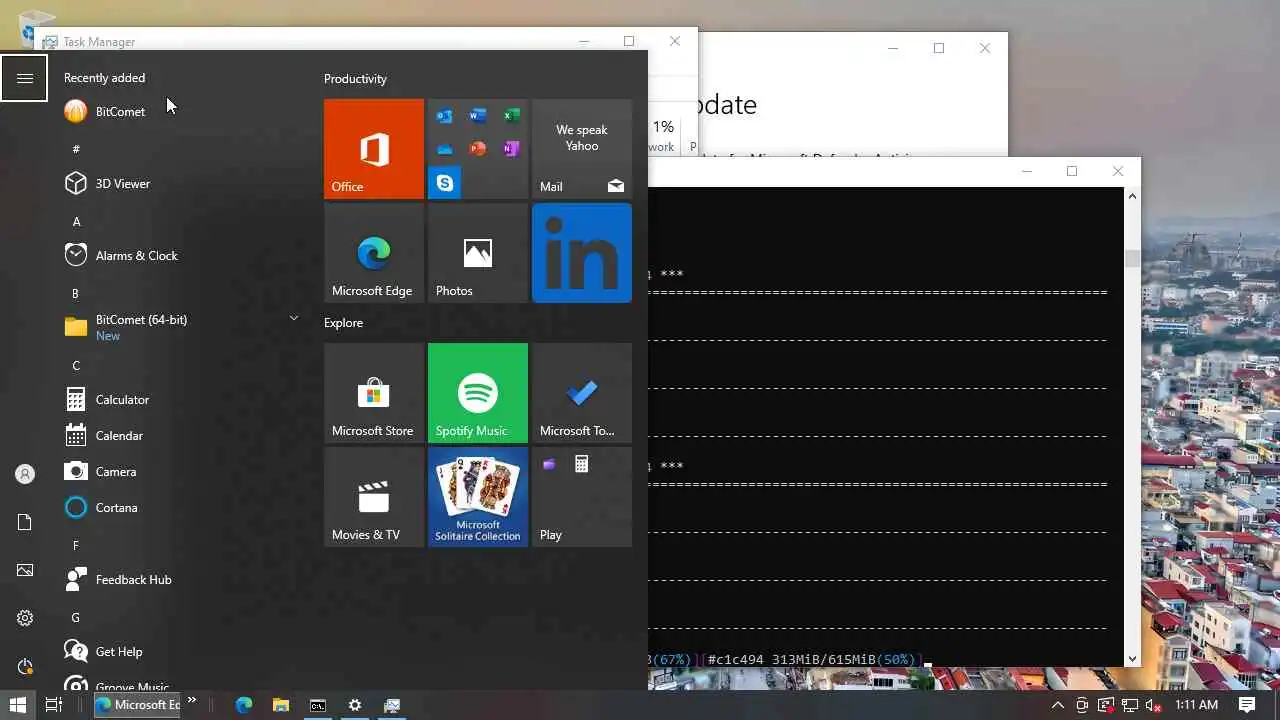Open Cortana from app list

click(180, 508)
